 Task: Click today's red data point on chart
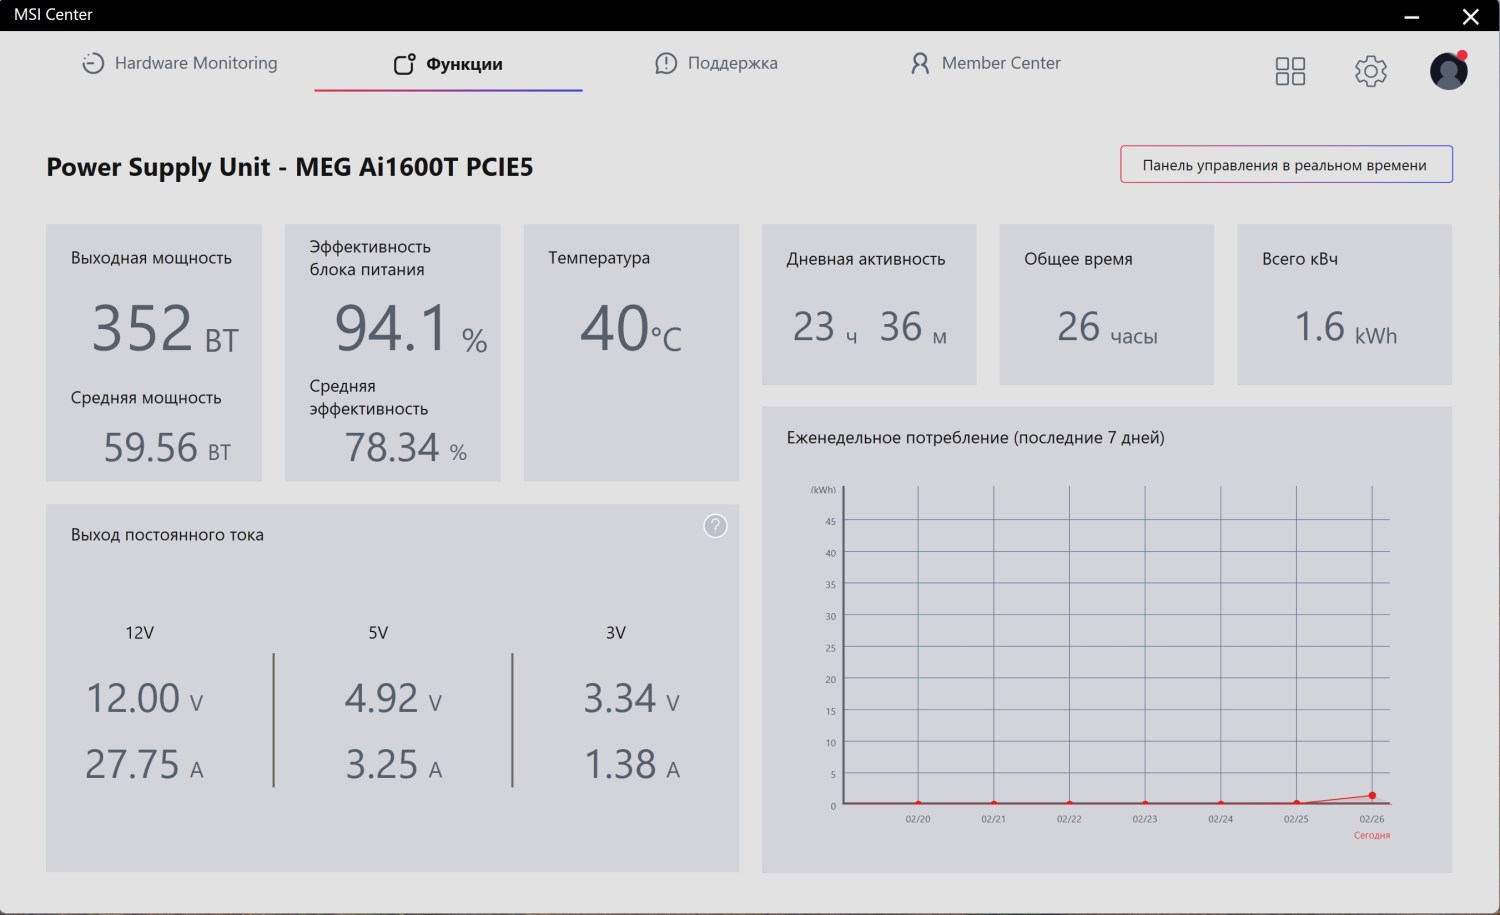coord(1372,796)
